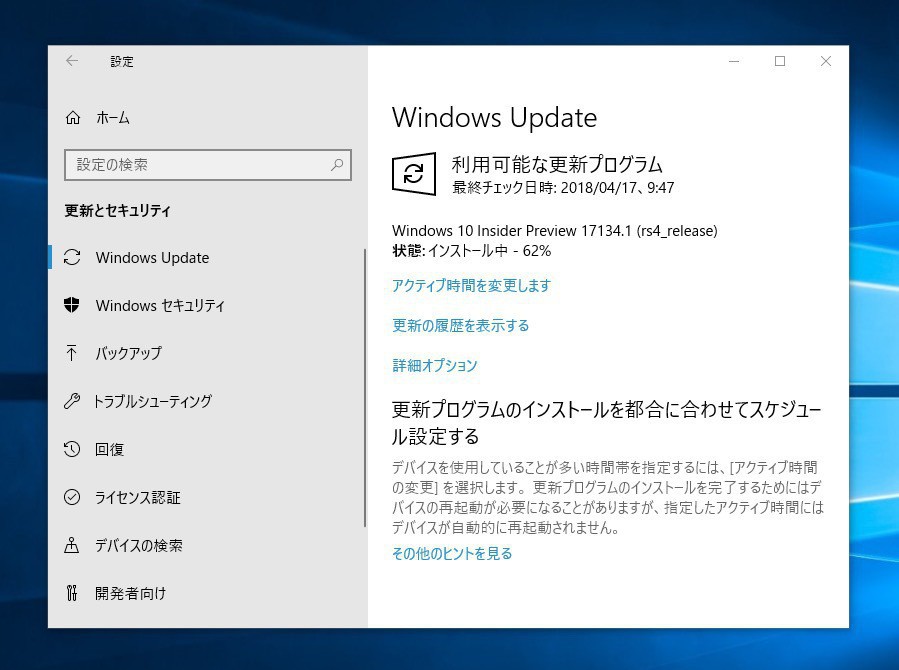
Task: Open アクティブ時間を変更します link
Action: [x=470, y=286]
